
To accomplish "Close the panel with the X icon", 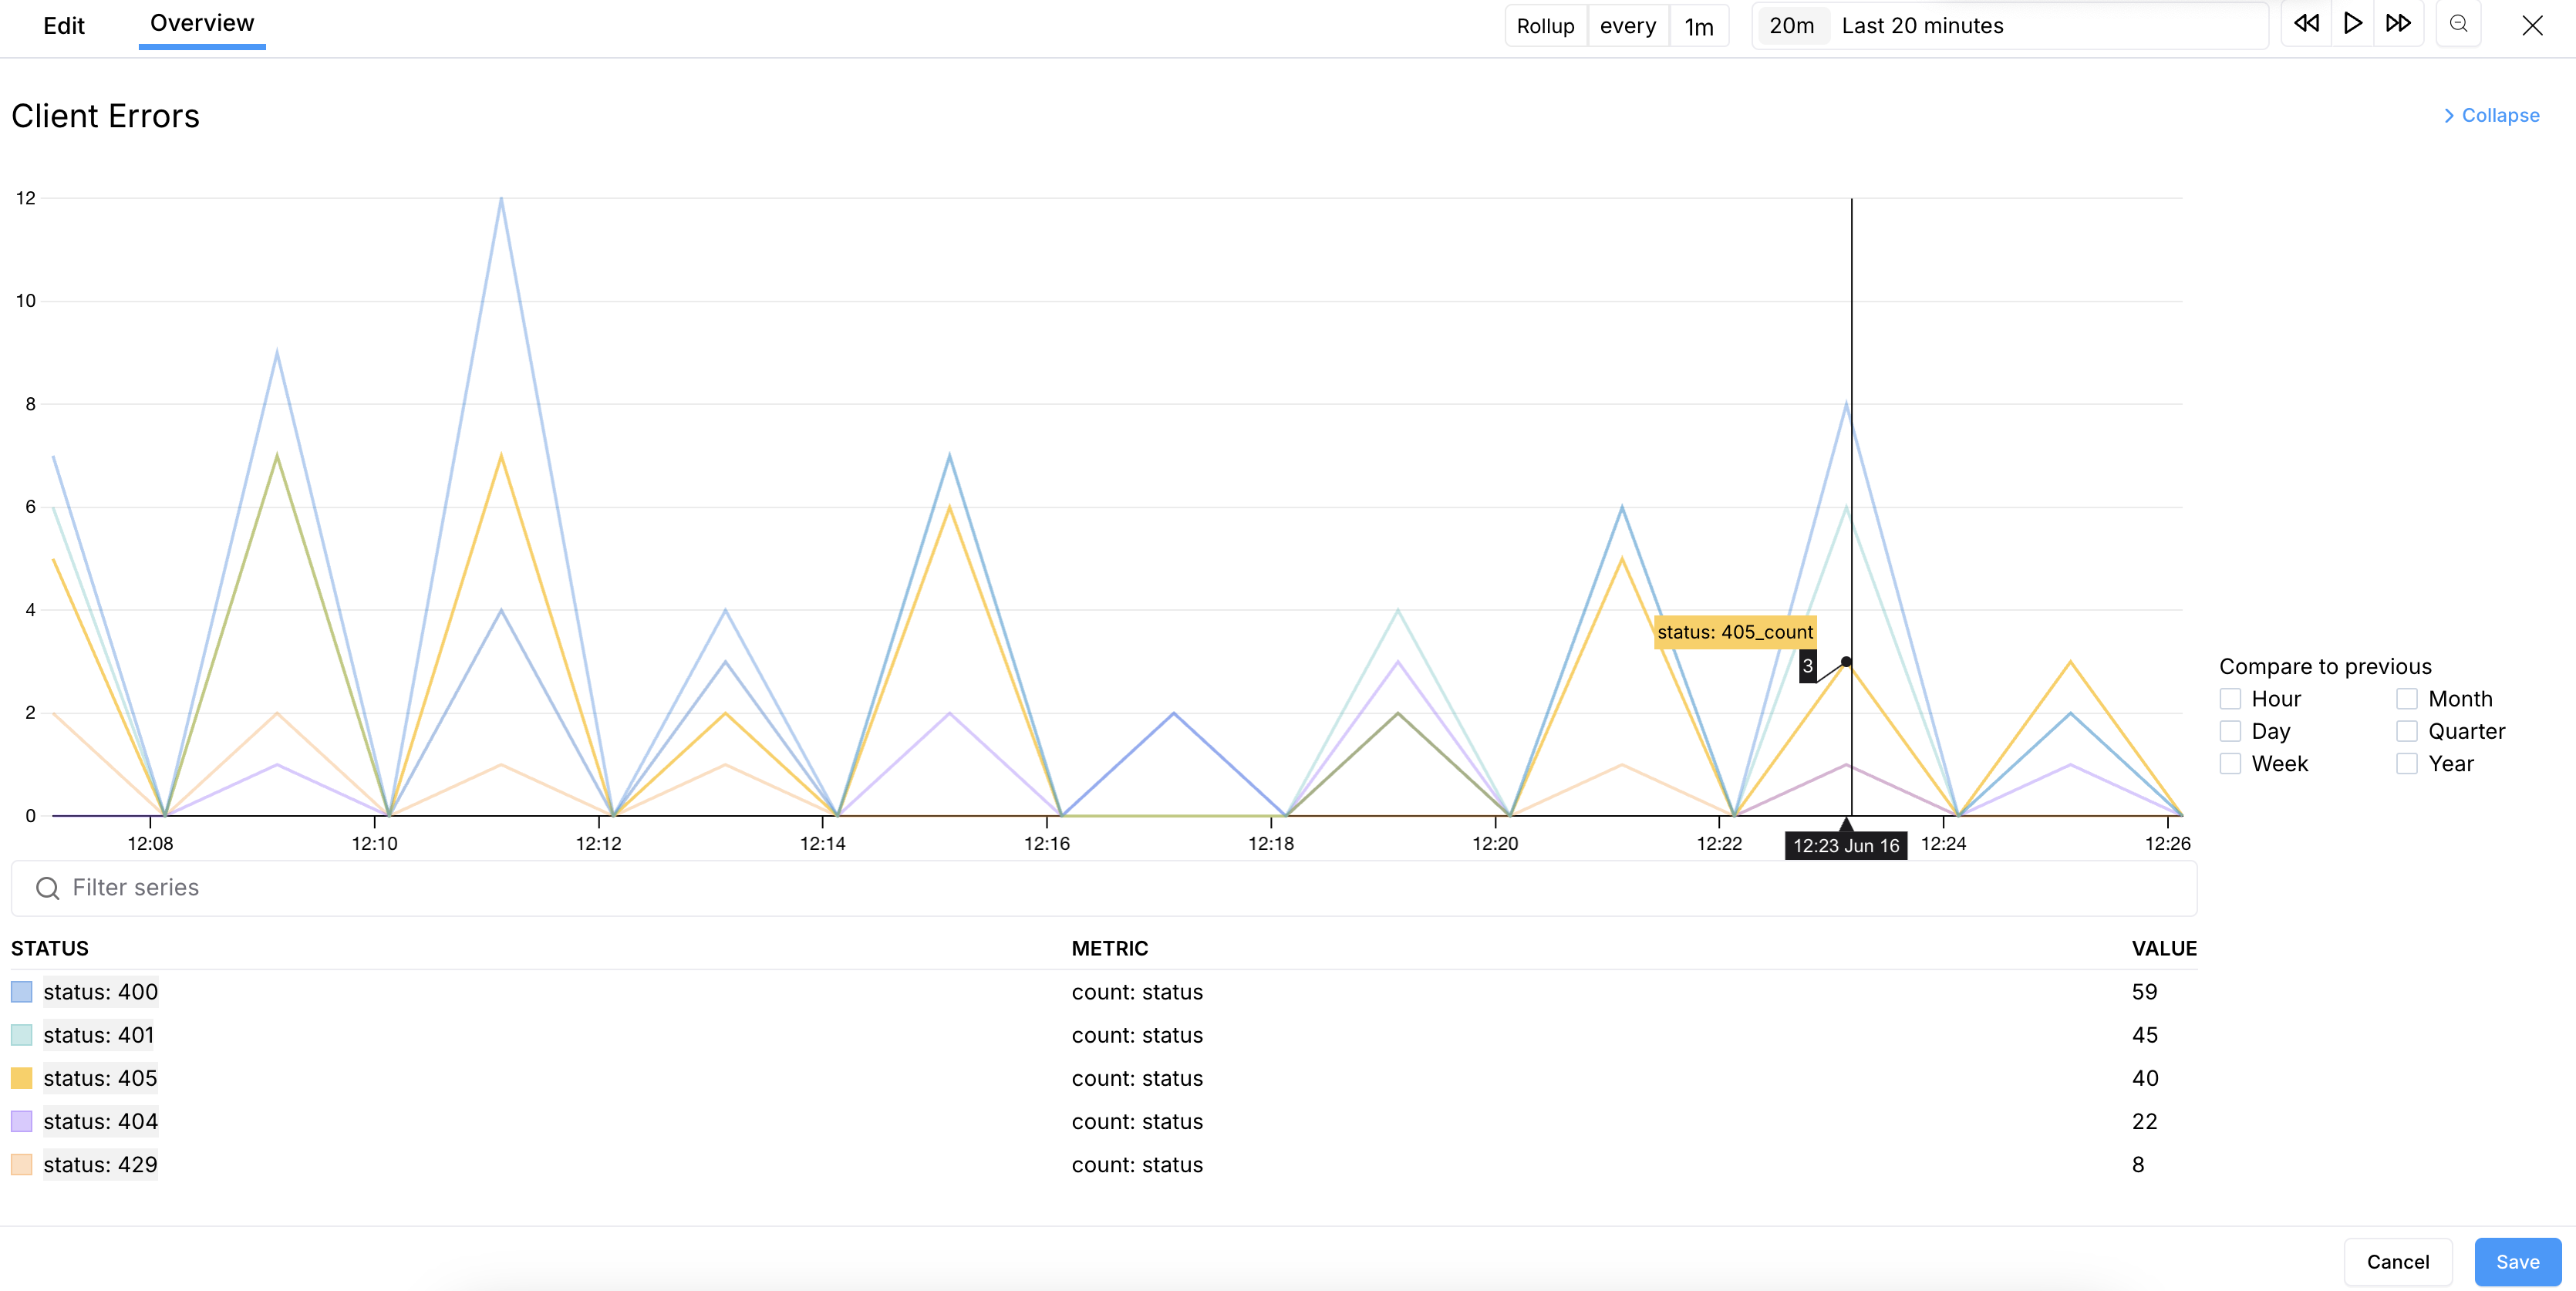I will (x=2532, y=25).
